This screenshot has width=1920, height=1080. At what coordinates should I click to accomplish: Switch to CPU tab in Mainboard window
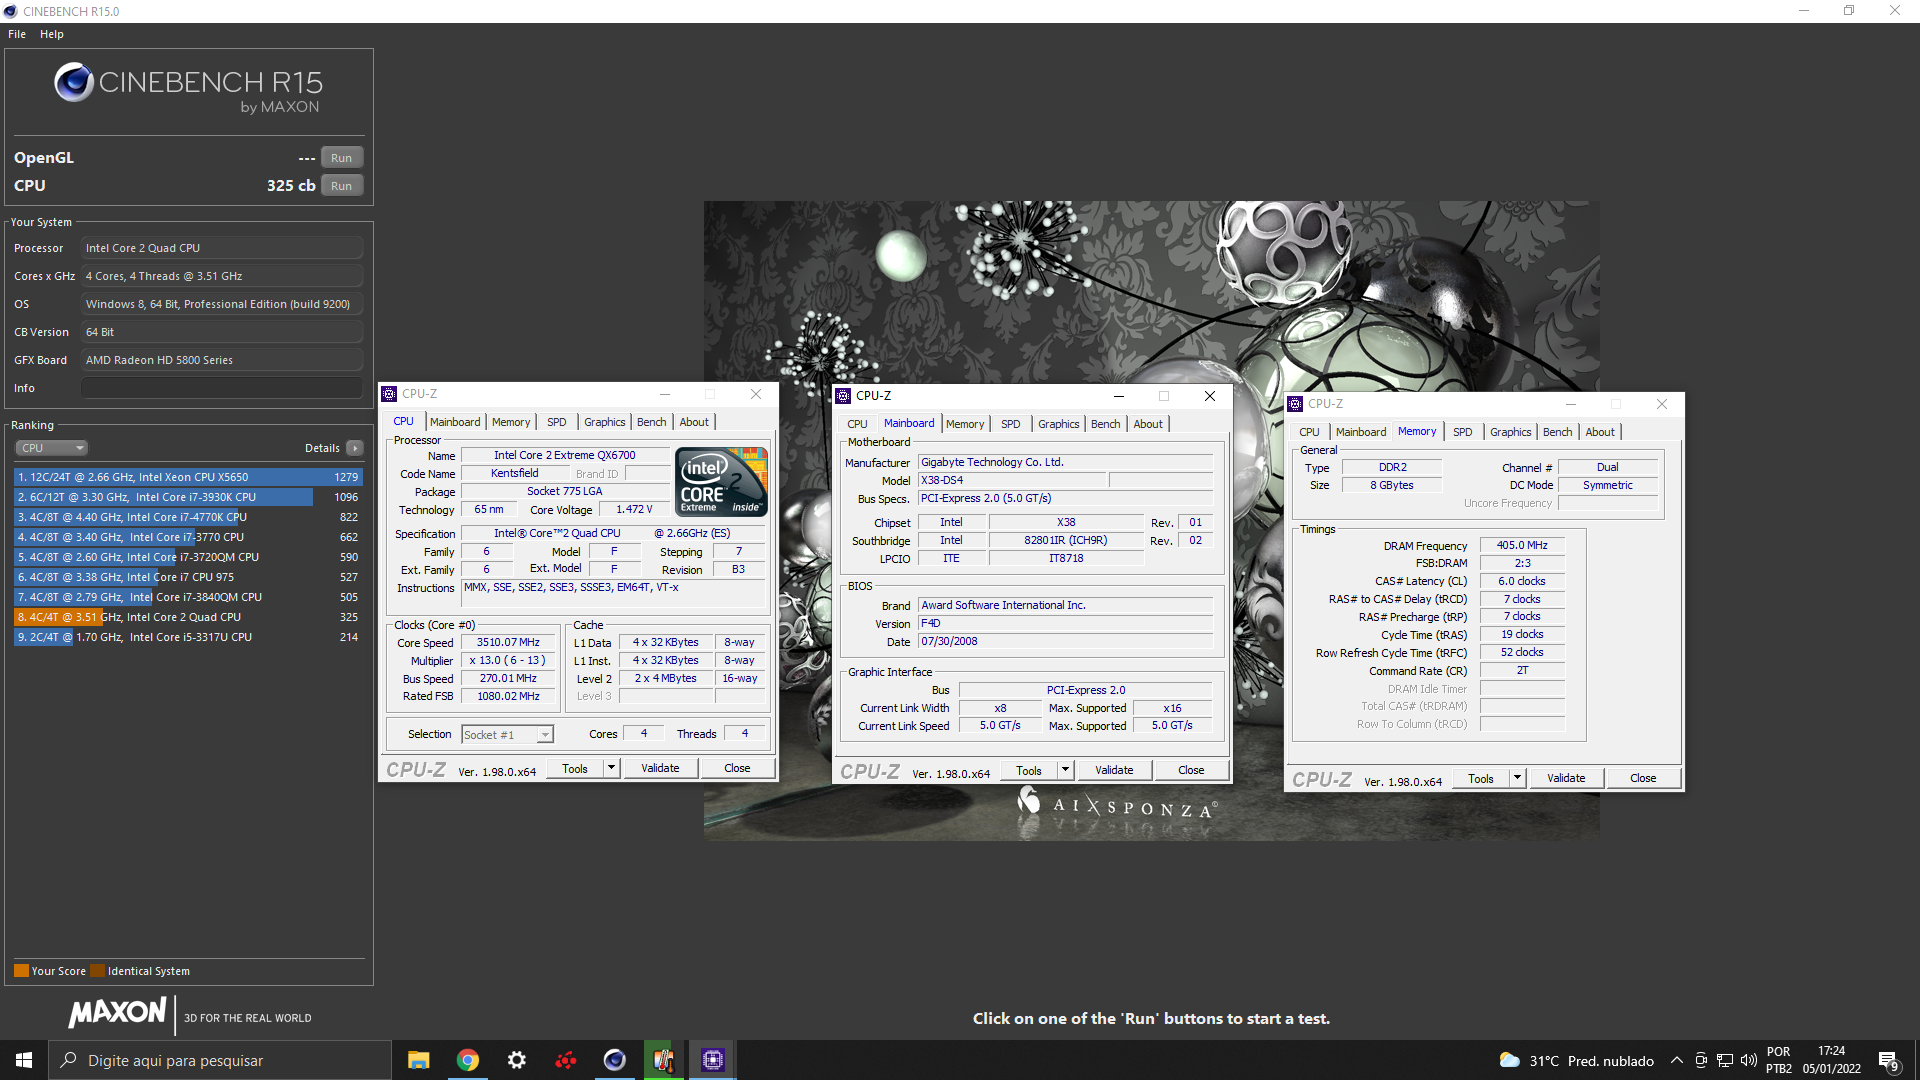click(858, 424)
